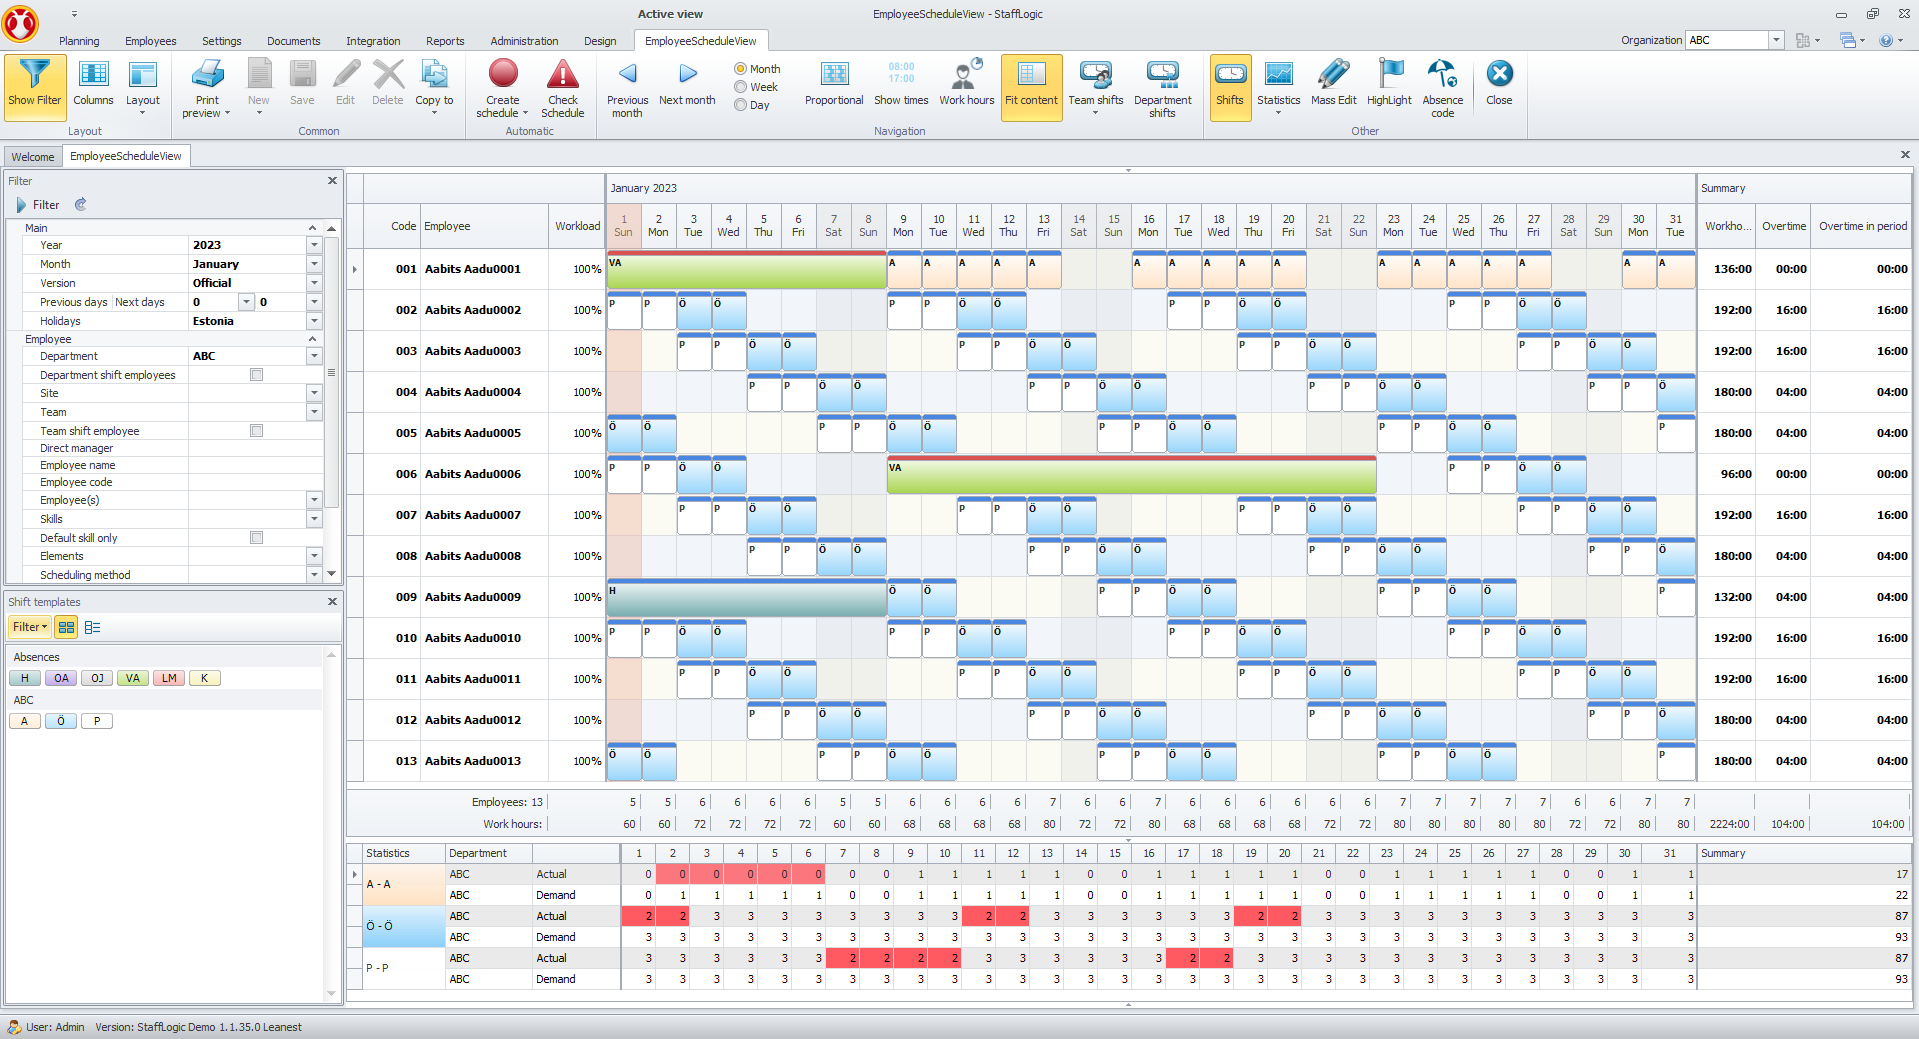Open the Reports ribbon tab
Screen dimensions: 1919x1039
point(445,41)
